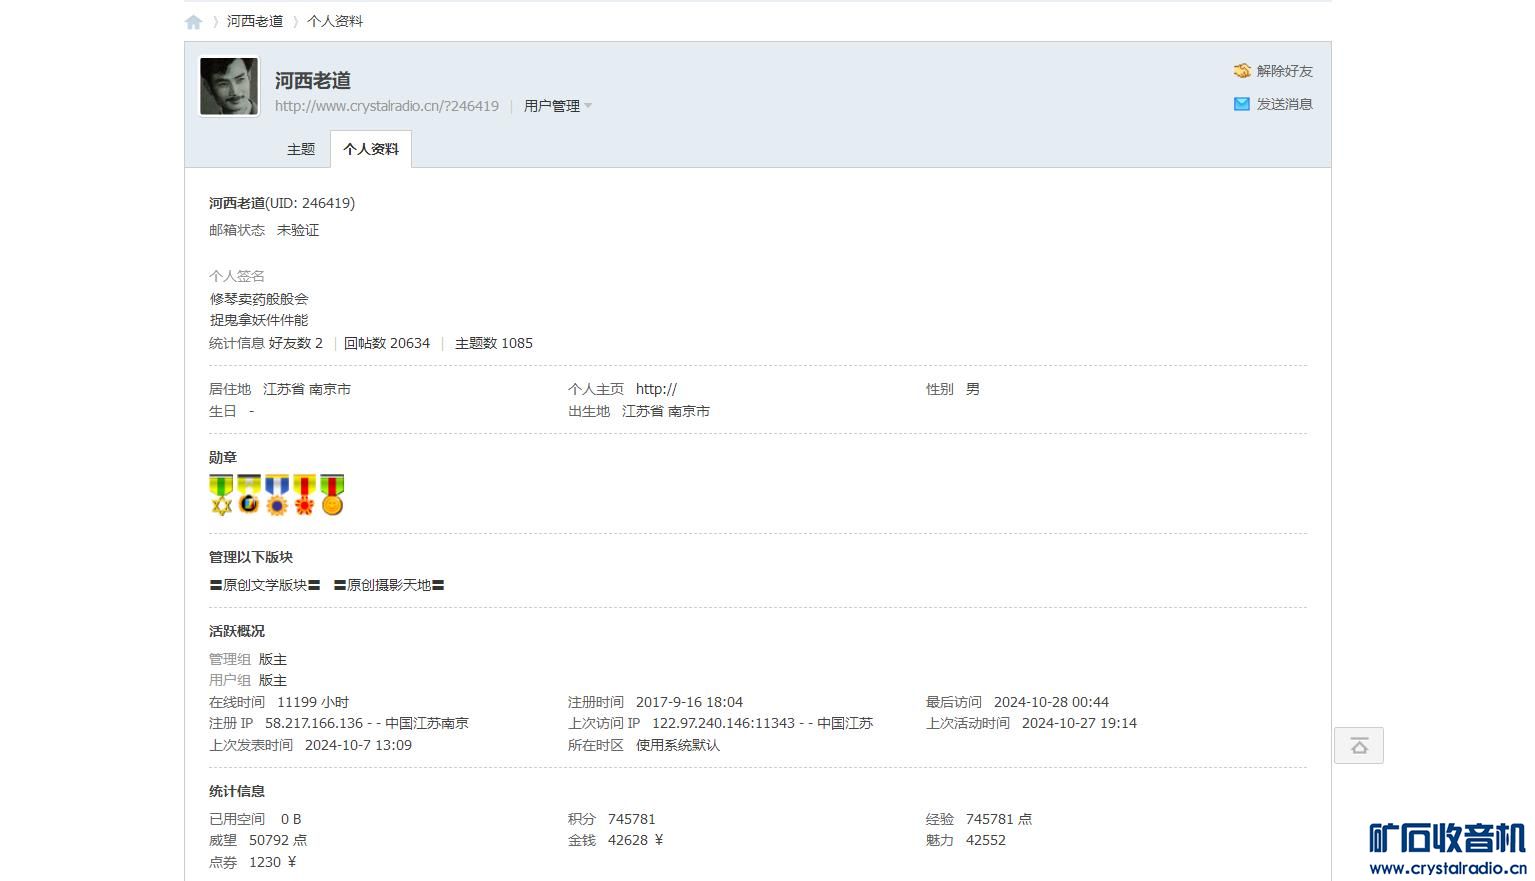Click the third blue-ribbon medal

click(x=277, y=495)
